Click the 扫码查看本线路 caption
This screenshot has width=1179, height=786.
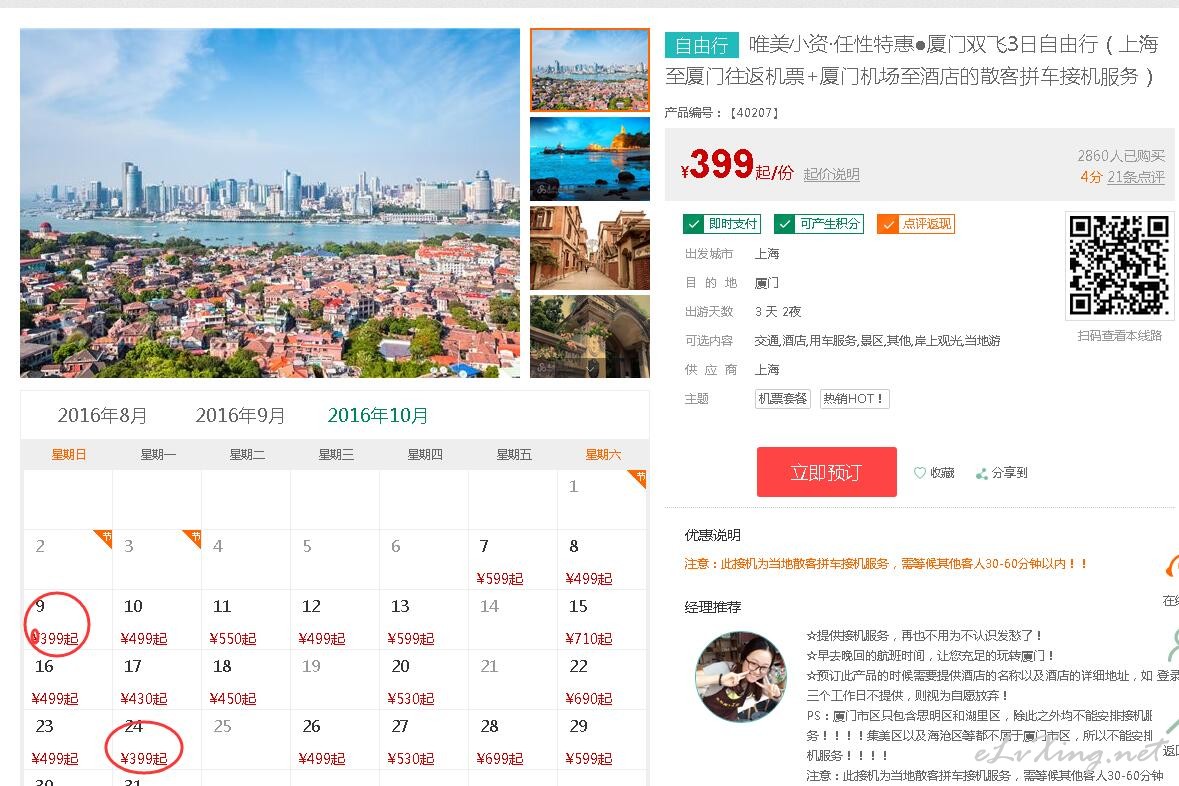click(x=1120, y=335)
